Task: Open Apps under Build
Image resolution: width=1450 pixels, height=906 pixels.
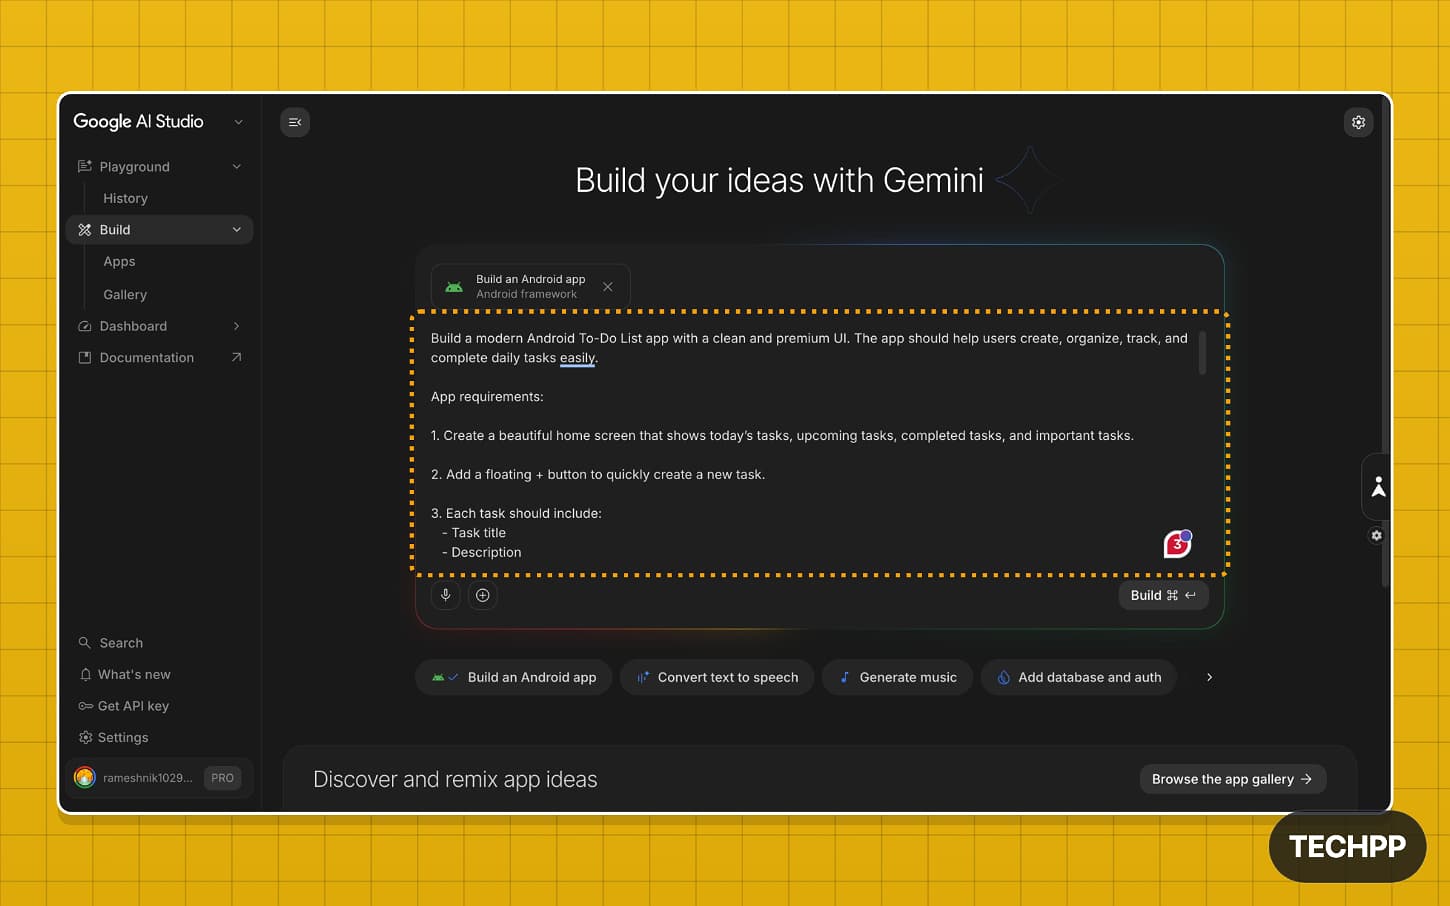Action: [119, 261]
